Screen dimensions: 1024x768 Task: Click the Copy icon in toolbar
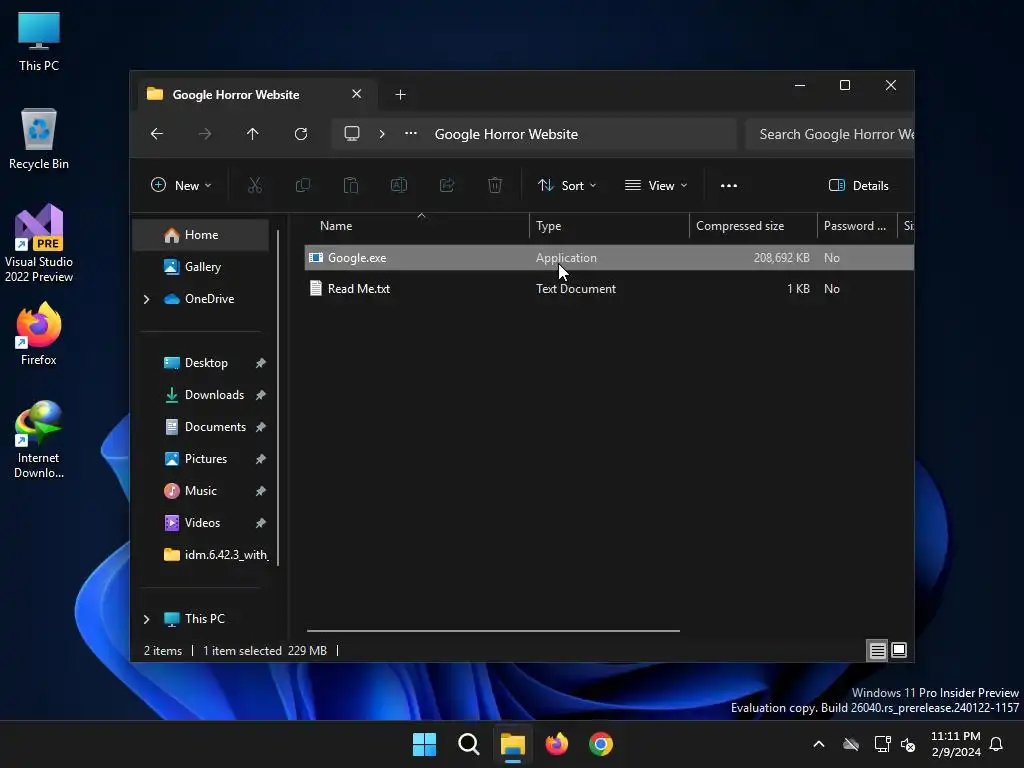tap(302, 185)
